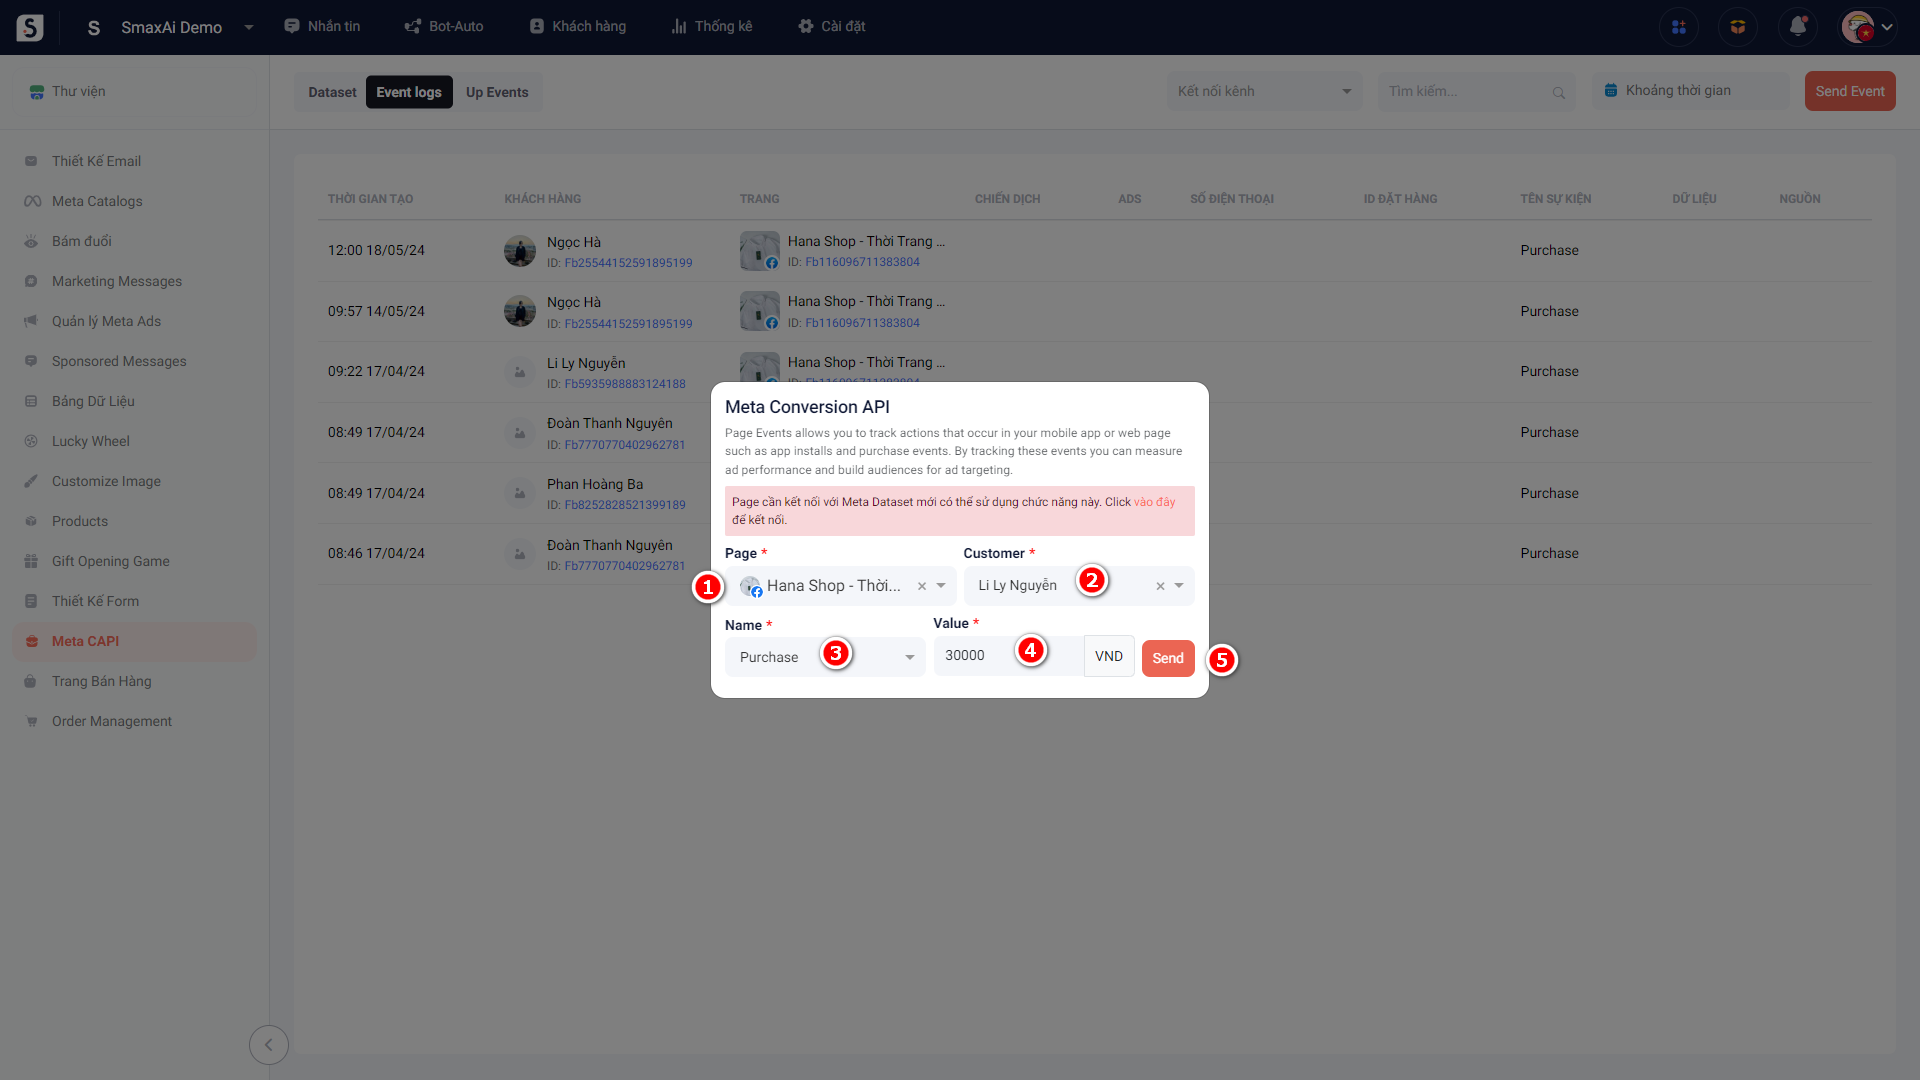The height and width of the screenshot is (1080, 1920).
Task: Switch to the Dataset tab
Action: (332, 92)
